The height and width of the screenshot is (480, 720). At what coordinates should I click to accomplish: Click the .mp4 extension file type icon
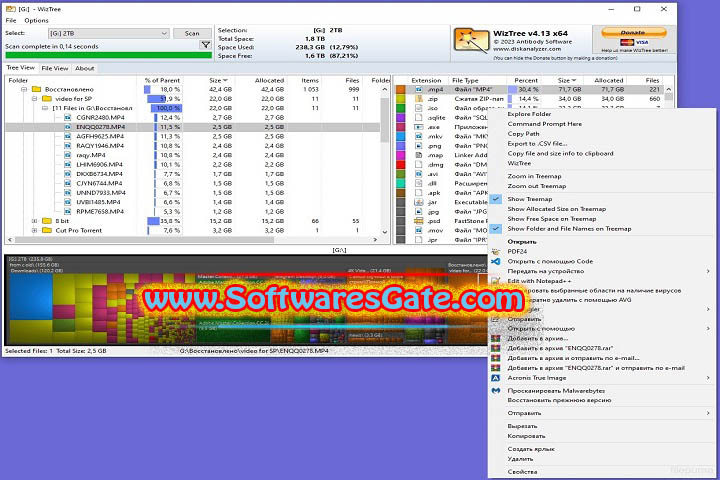coord(419,90)
